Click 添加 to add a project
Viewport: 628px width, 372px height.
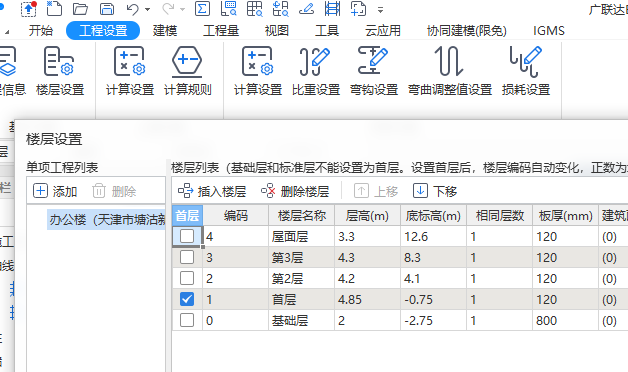point(55,191)
